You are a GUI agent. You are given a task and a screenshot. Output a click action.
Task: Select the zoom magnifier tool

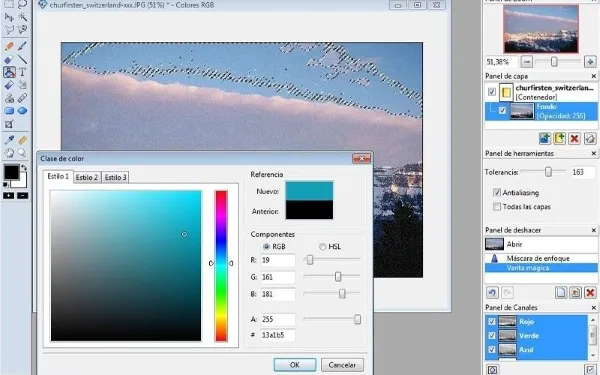click(22, 153)
